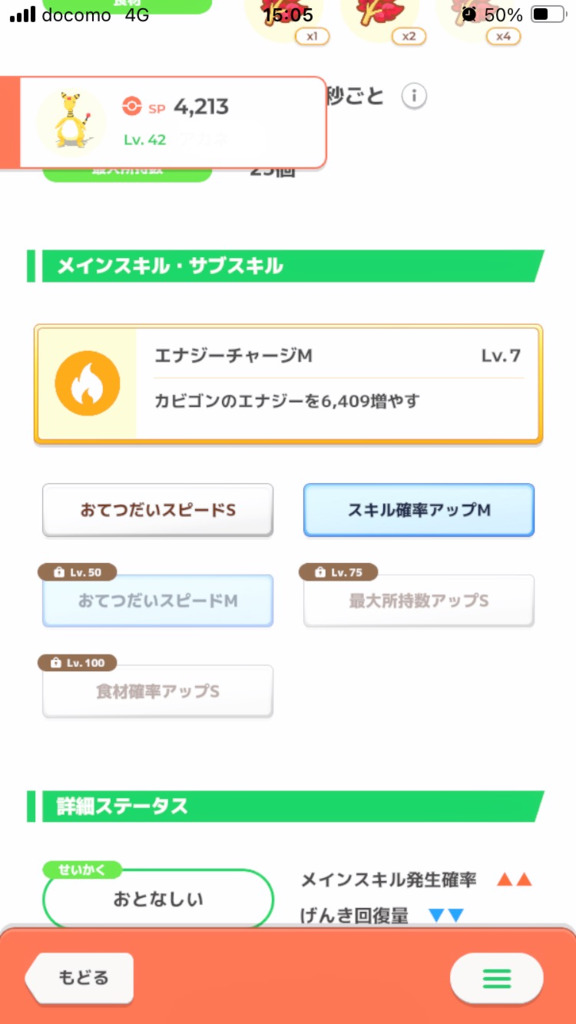Tap the locked おてつだいスピードM sub skill
This screenshot has width=576, height=1024.
[158, 601]
